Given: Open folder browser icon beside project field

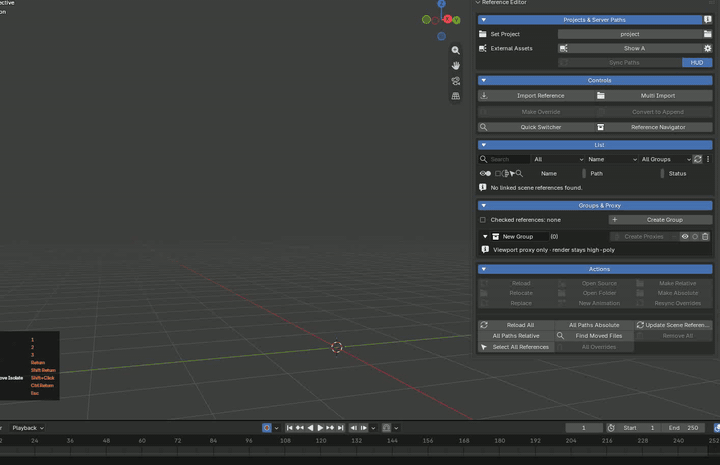Looking at the screenshot, I should pos(707,34).
